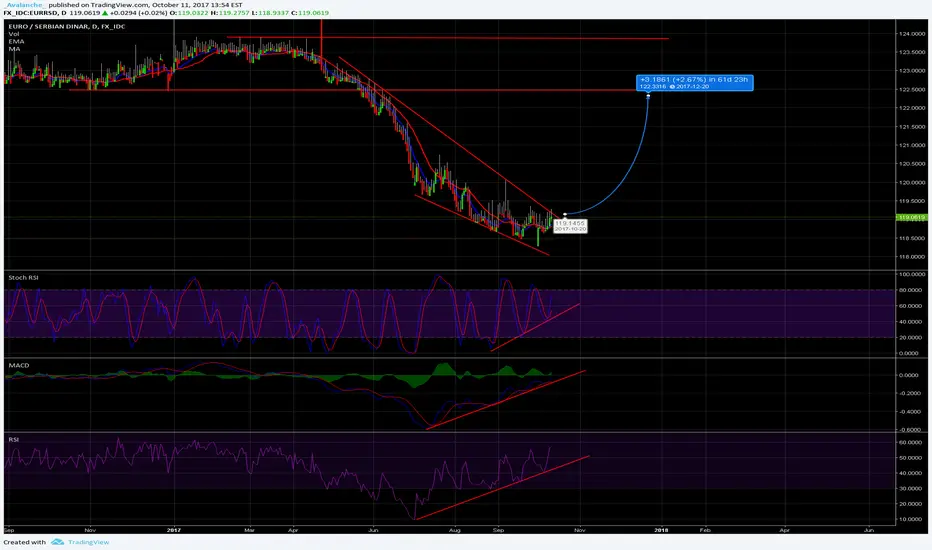Click the green up-arrow price change icon

pos(106,12)
